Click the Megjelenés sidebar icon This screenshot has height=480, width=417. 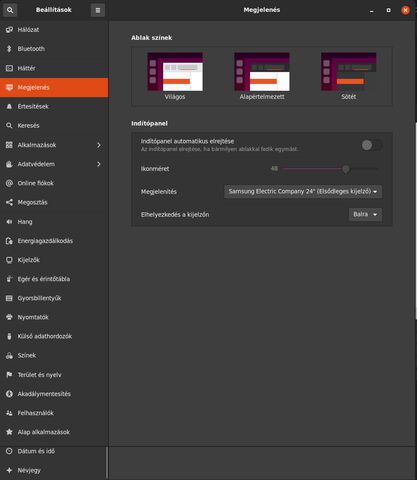(x=9, y=87)
